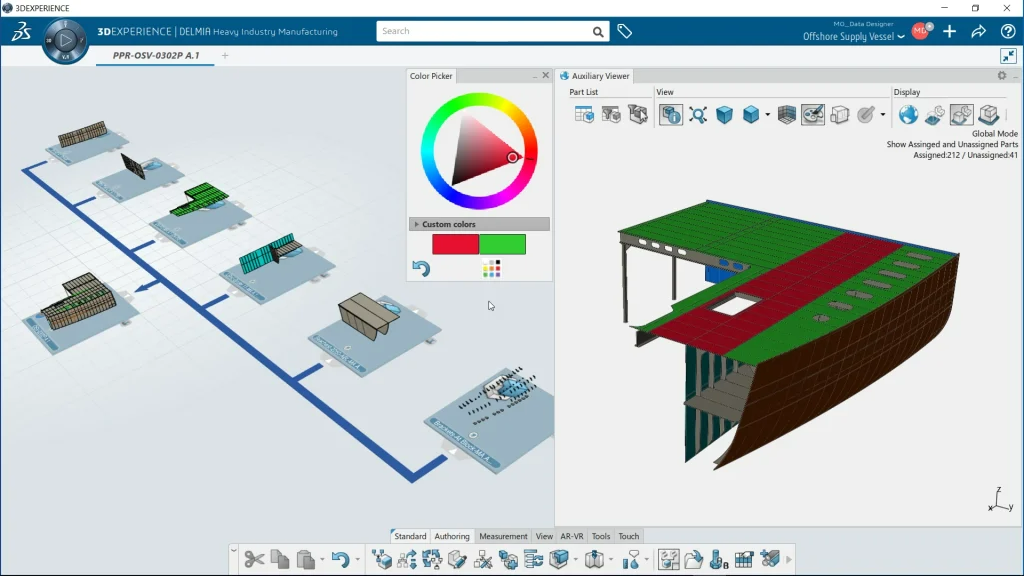Click the Share arrow icon in top bar
1024x576 pixels.
pos(979,31)
